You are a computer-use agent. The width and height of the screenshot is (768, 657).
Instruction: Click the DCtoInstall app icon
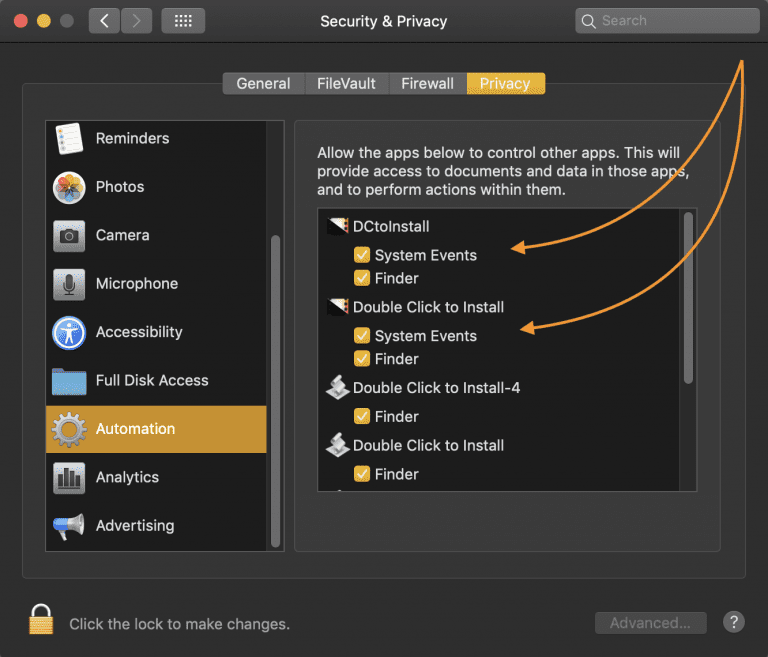coord(338,226)
